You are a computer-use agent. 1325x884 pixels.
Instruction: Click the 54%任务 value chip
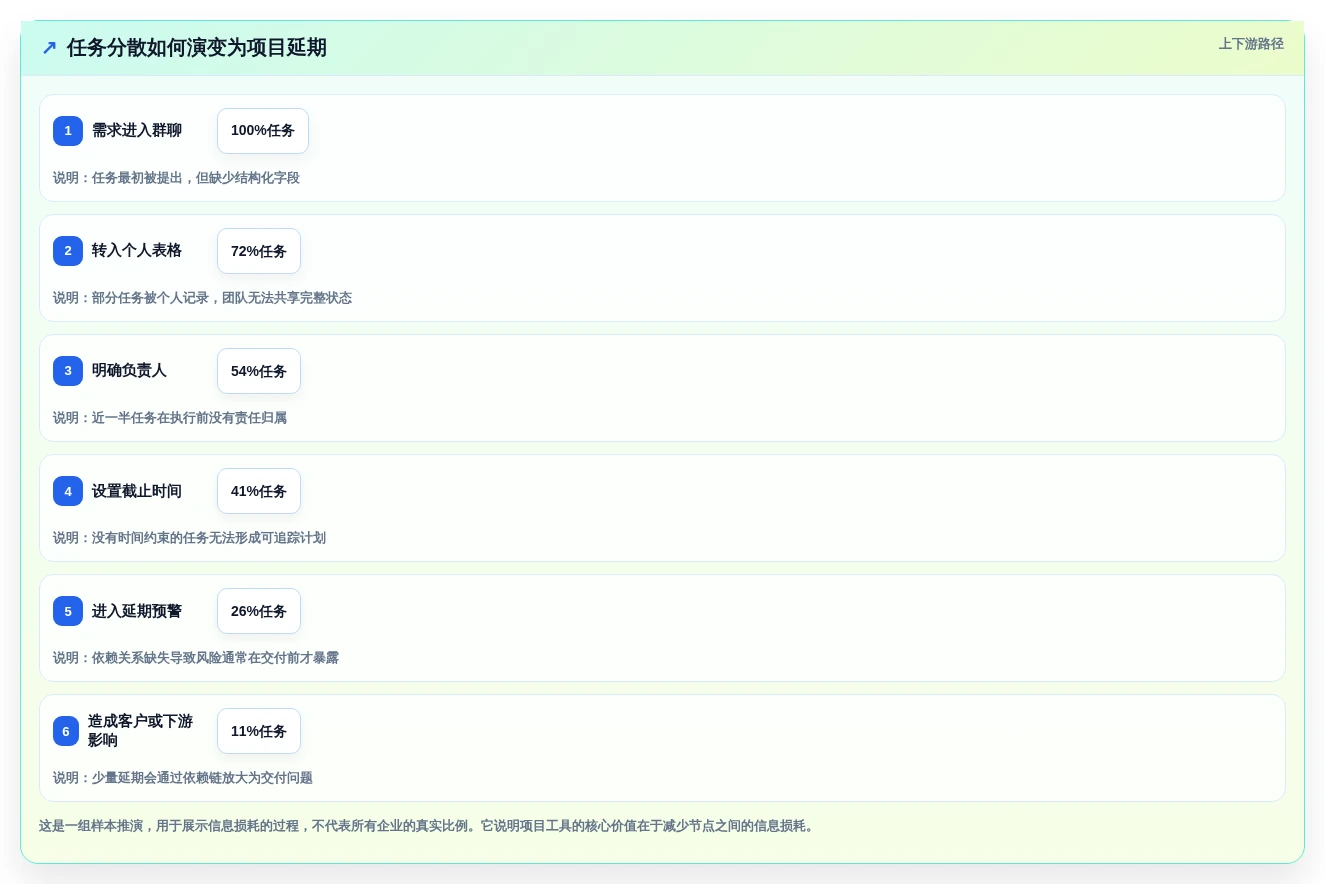point(259,371)
